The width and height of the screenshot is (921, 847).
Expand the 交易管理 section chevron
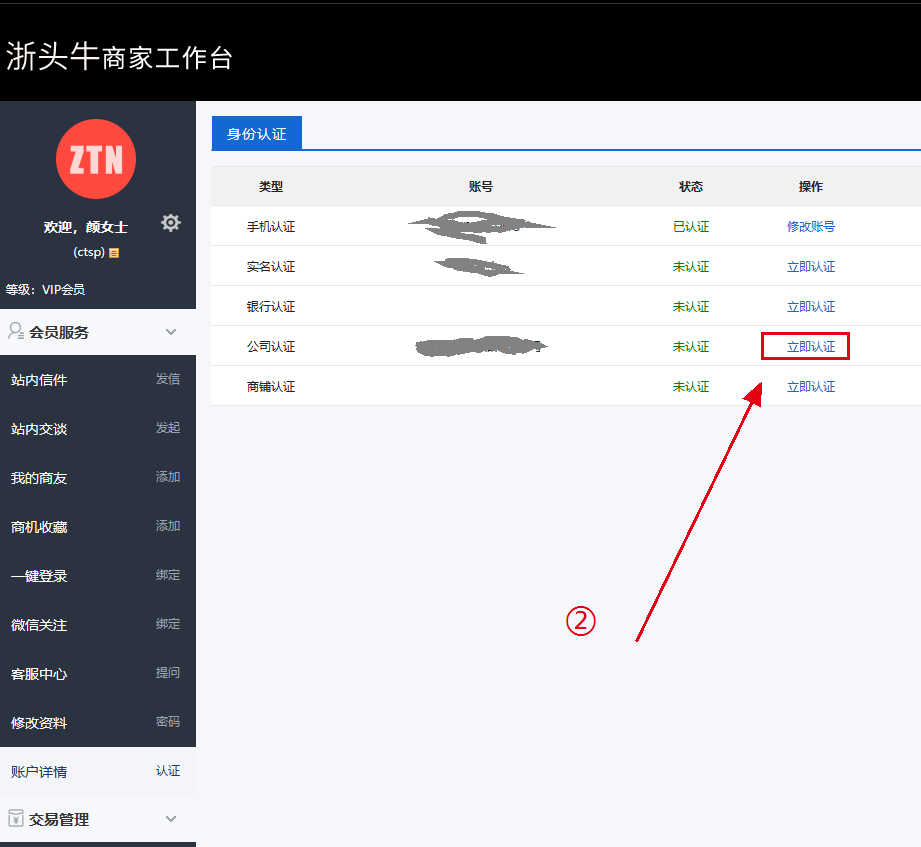coord(171,819)
